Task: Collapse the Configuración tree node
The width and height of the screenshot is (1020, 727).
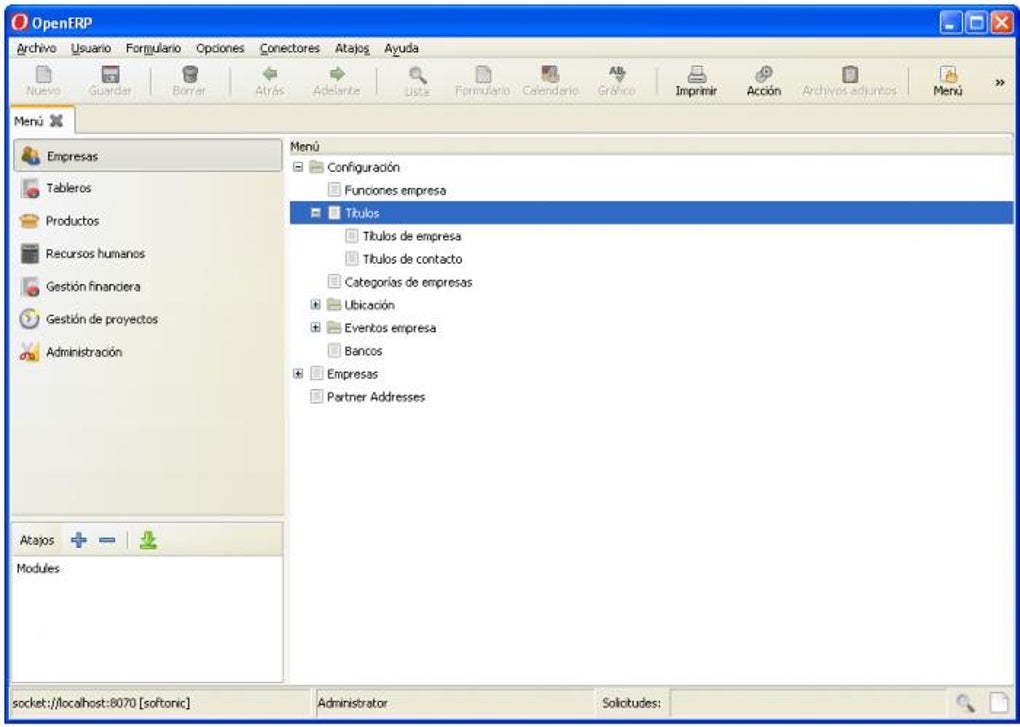Action: pyautogui.click(x=298, y=167)
